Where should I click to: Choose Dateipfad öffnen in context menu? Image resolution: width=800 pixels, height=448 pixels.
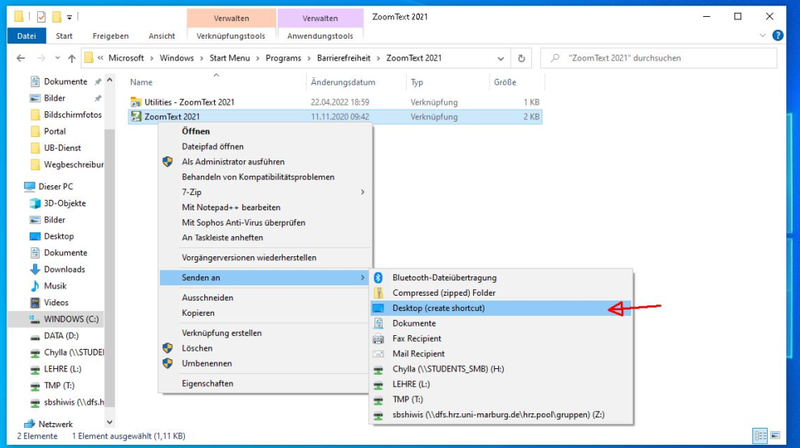[x=213, y=146]
